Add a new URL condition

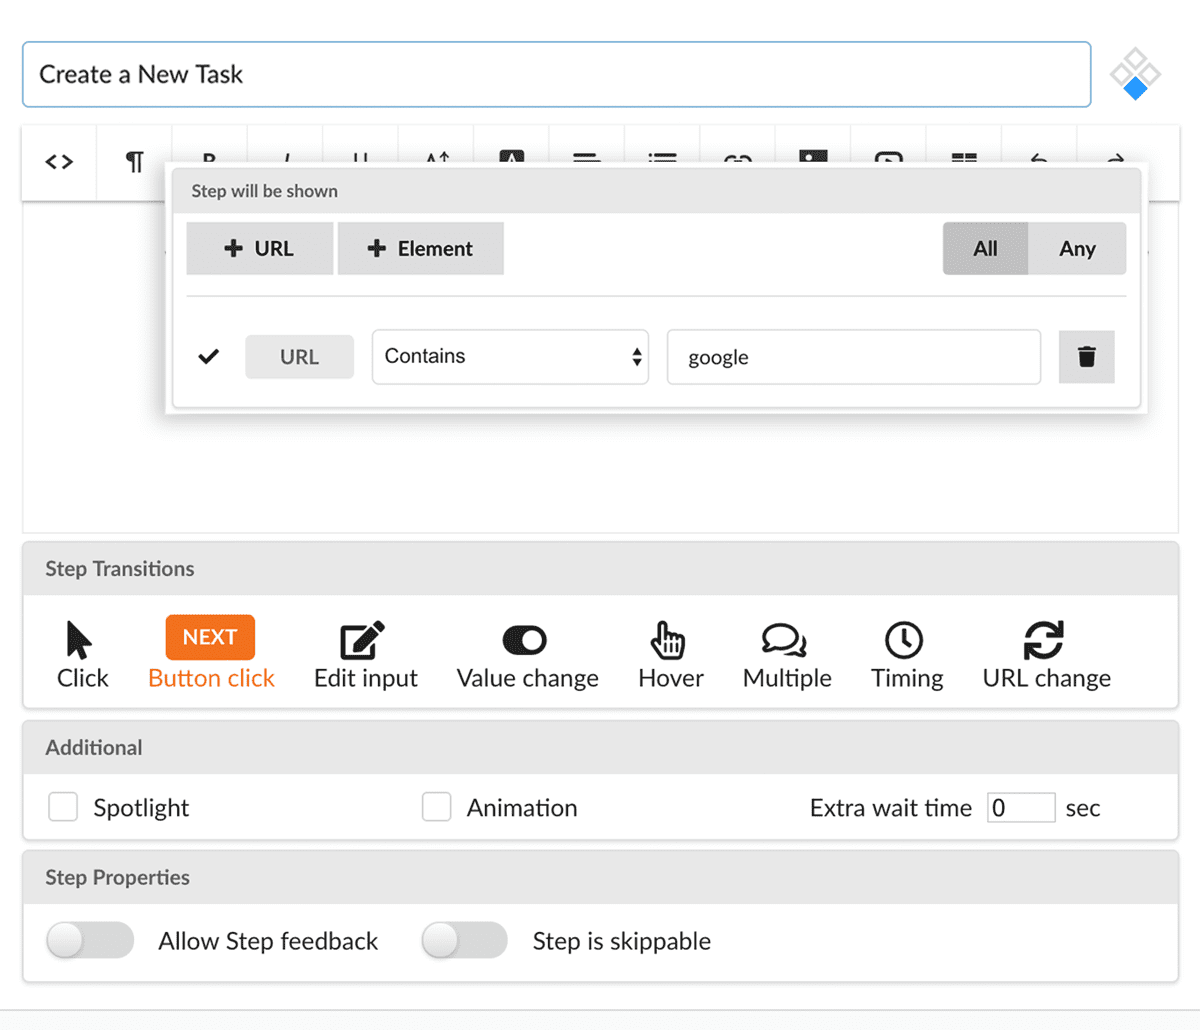(259, 249)
